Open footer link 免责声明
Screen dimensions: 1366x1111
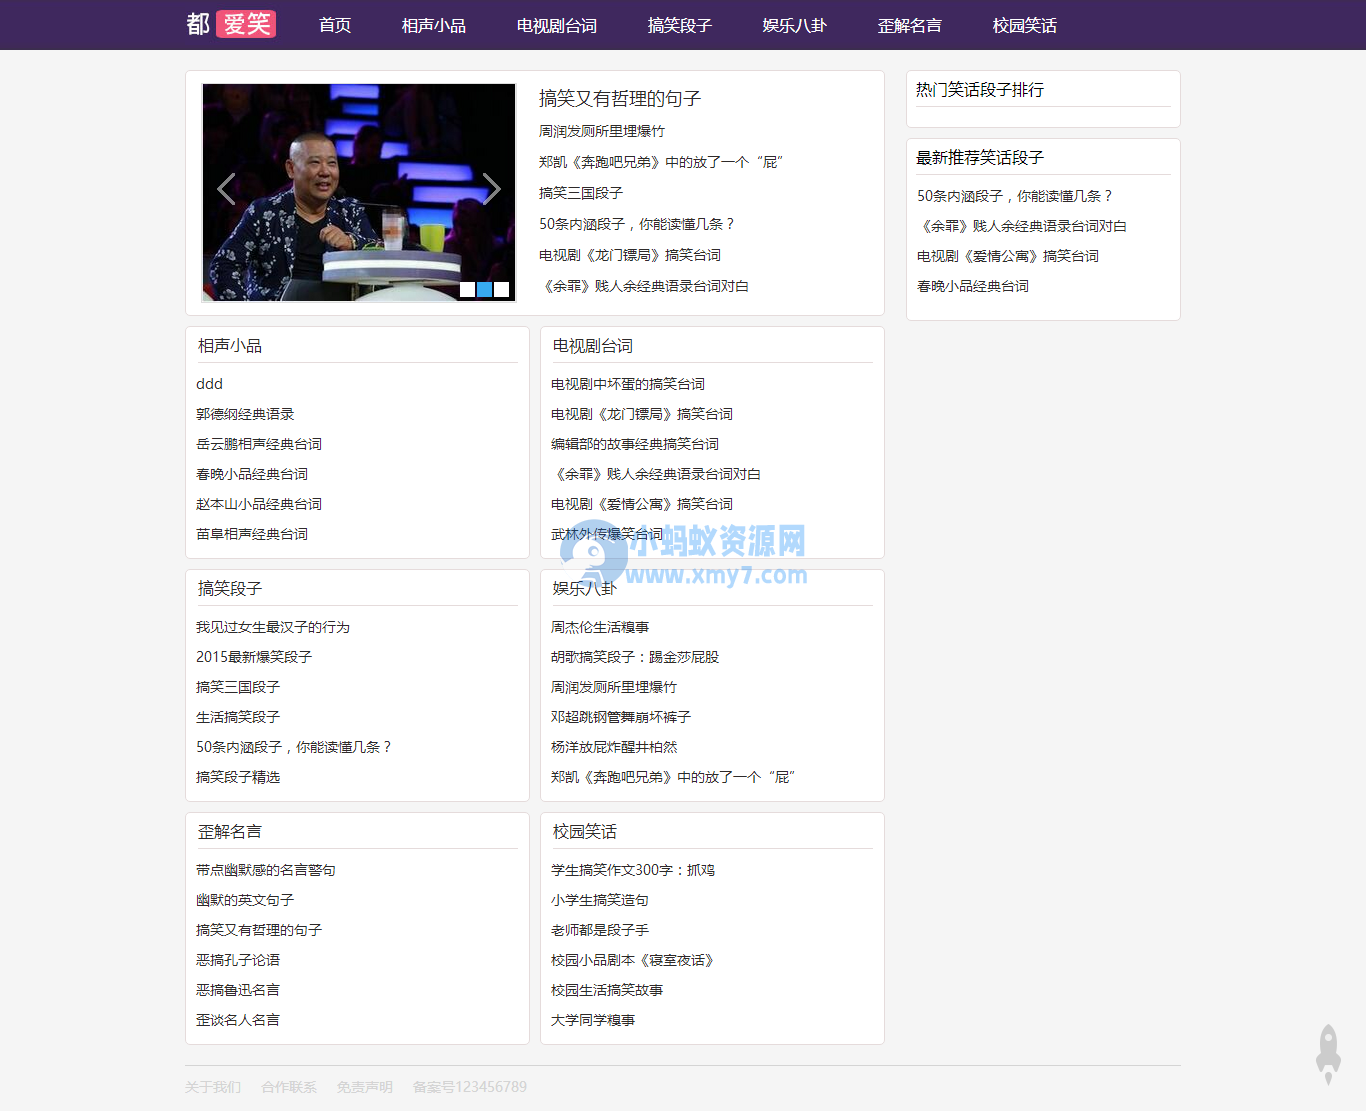(365, 1087)
